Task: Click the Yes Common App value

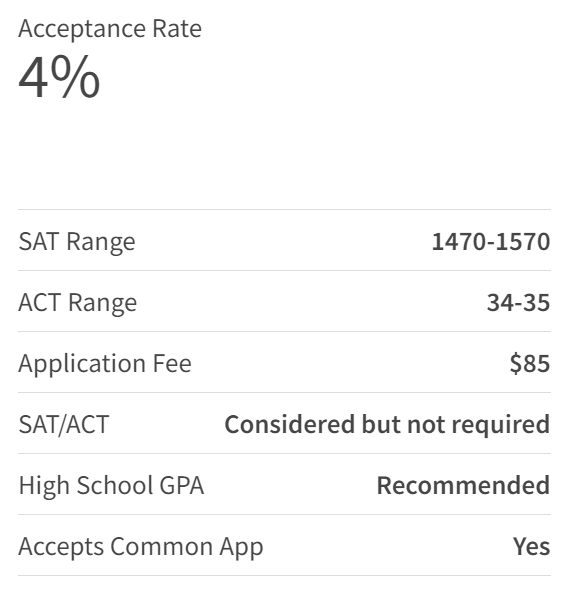Action: [531, 547]
